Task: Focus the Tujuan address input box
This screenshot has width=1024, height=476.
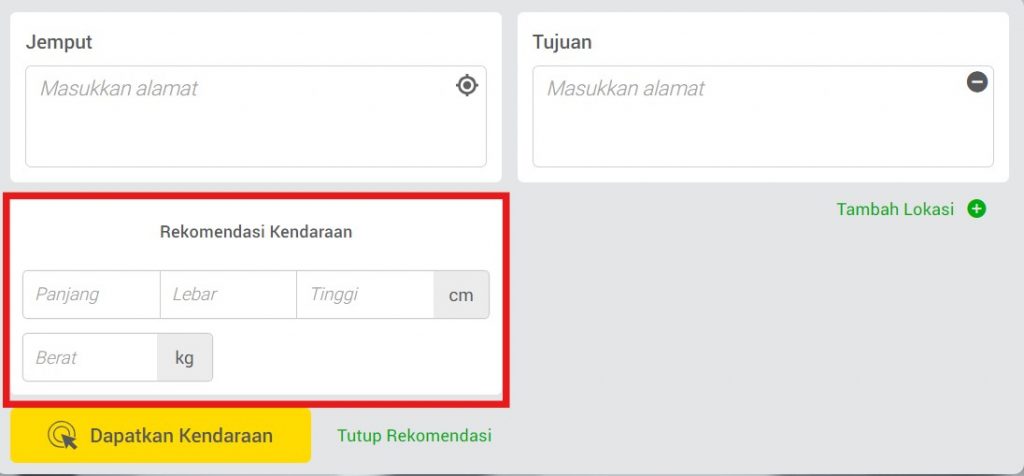Action: click(x=763, y=116)
